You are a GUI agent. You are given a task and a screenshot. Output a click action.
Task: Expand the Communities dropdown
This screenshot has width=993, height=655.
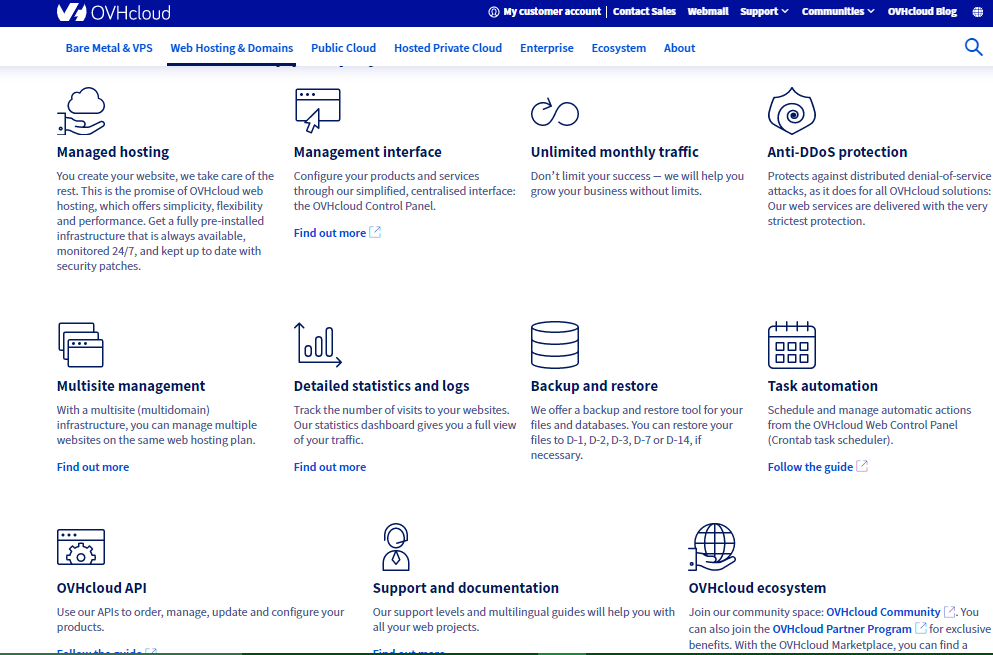[x=837, y=11]
